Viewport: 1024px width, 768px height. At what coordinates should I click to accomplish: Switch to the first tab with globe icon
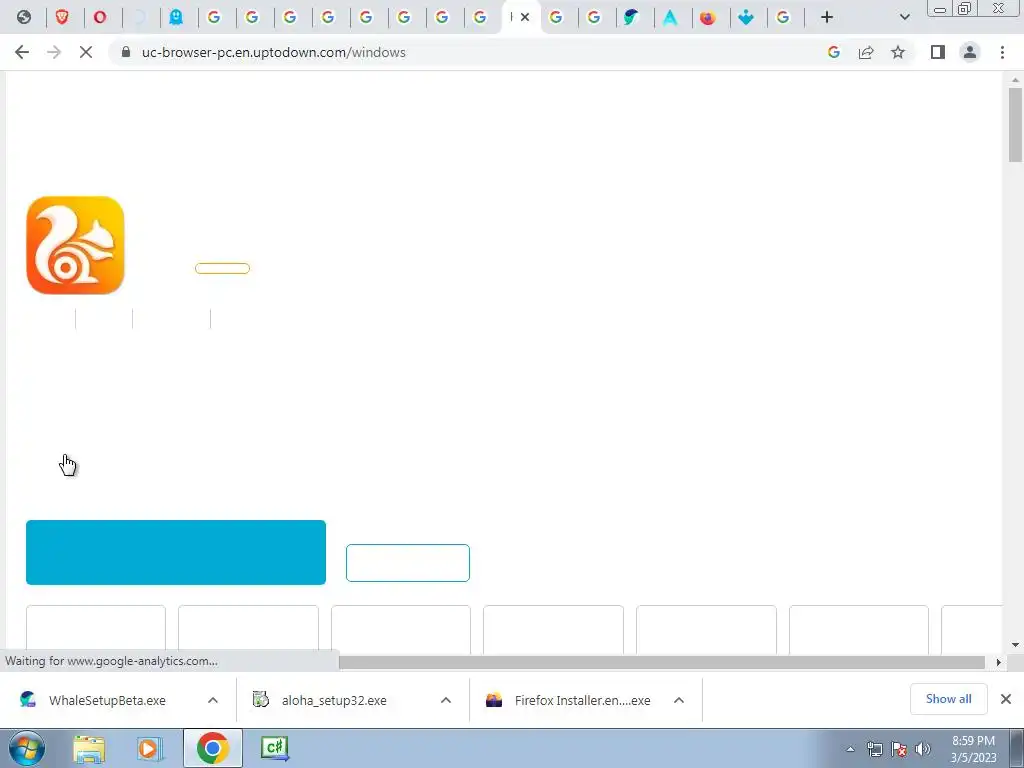24,18
